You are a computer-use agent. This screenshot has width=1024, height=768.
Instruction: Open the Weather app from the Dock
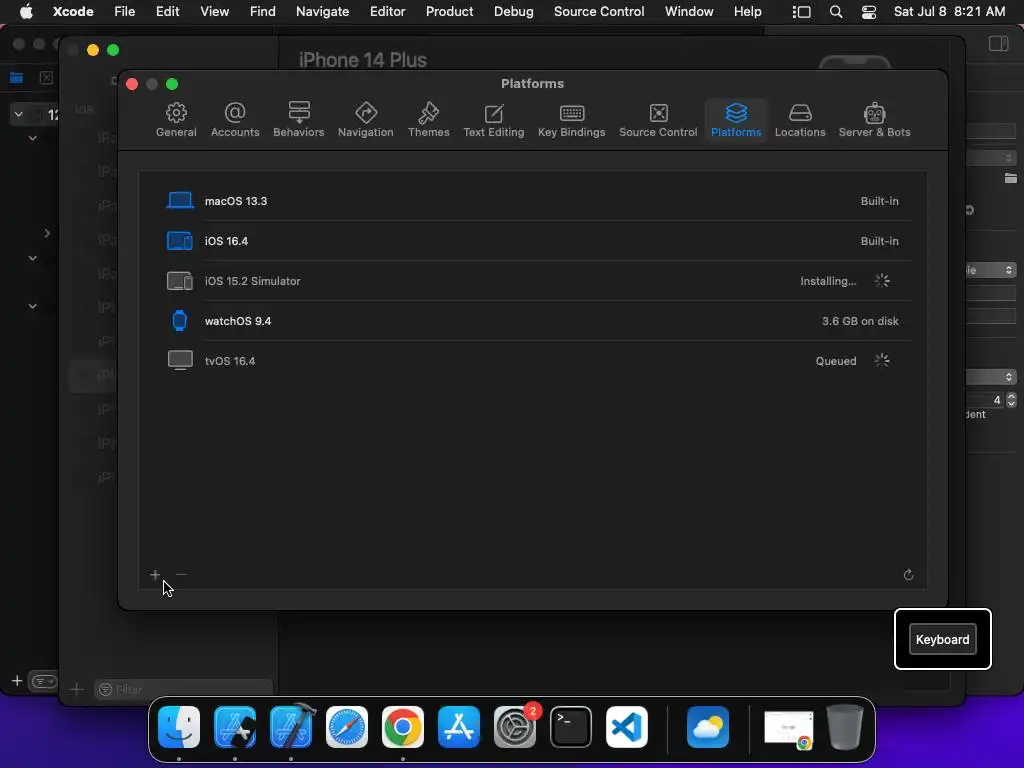coord(708,727)
